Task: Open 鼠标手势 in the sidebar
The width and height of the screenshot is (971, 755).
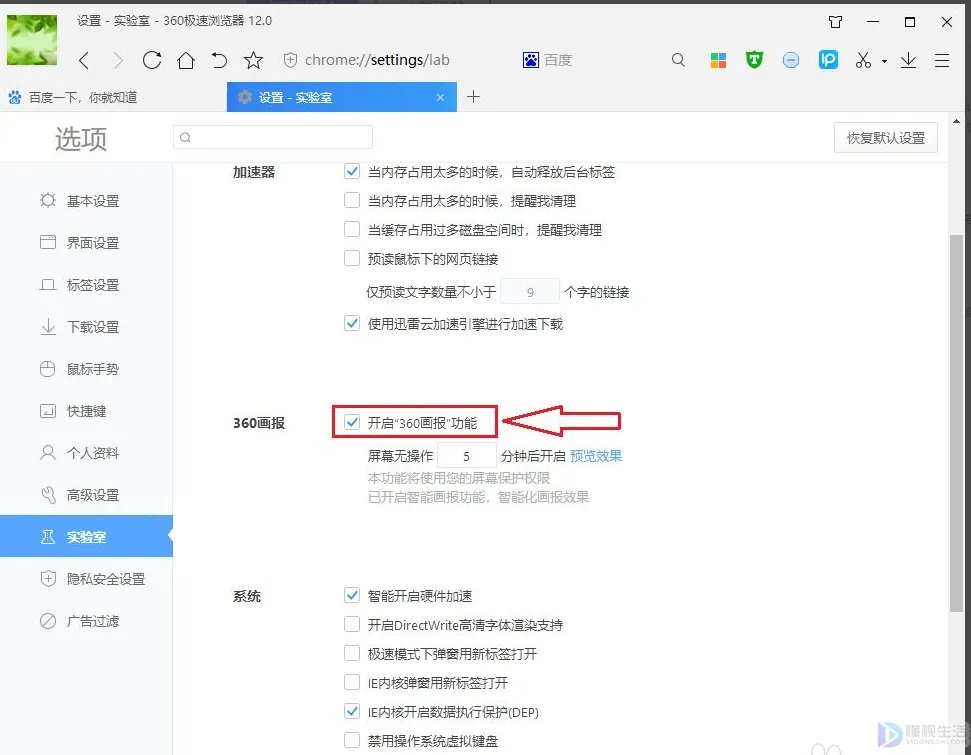Action: coord(86,369)
